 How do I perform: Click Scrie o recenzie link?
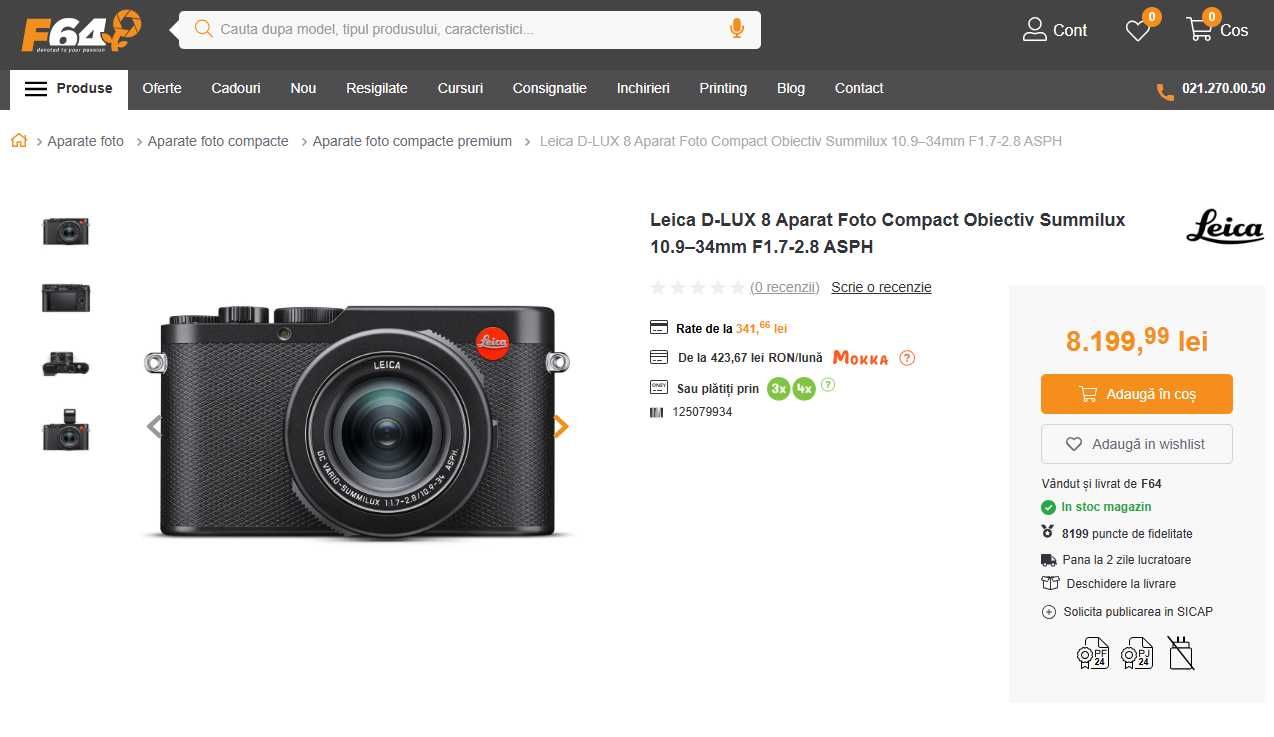point(881,287)
